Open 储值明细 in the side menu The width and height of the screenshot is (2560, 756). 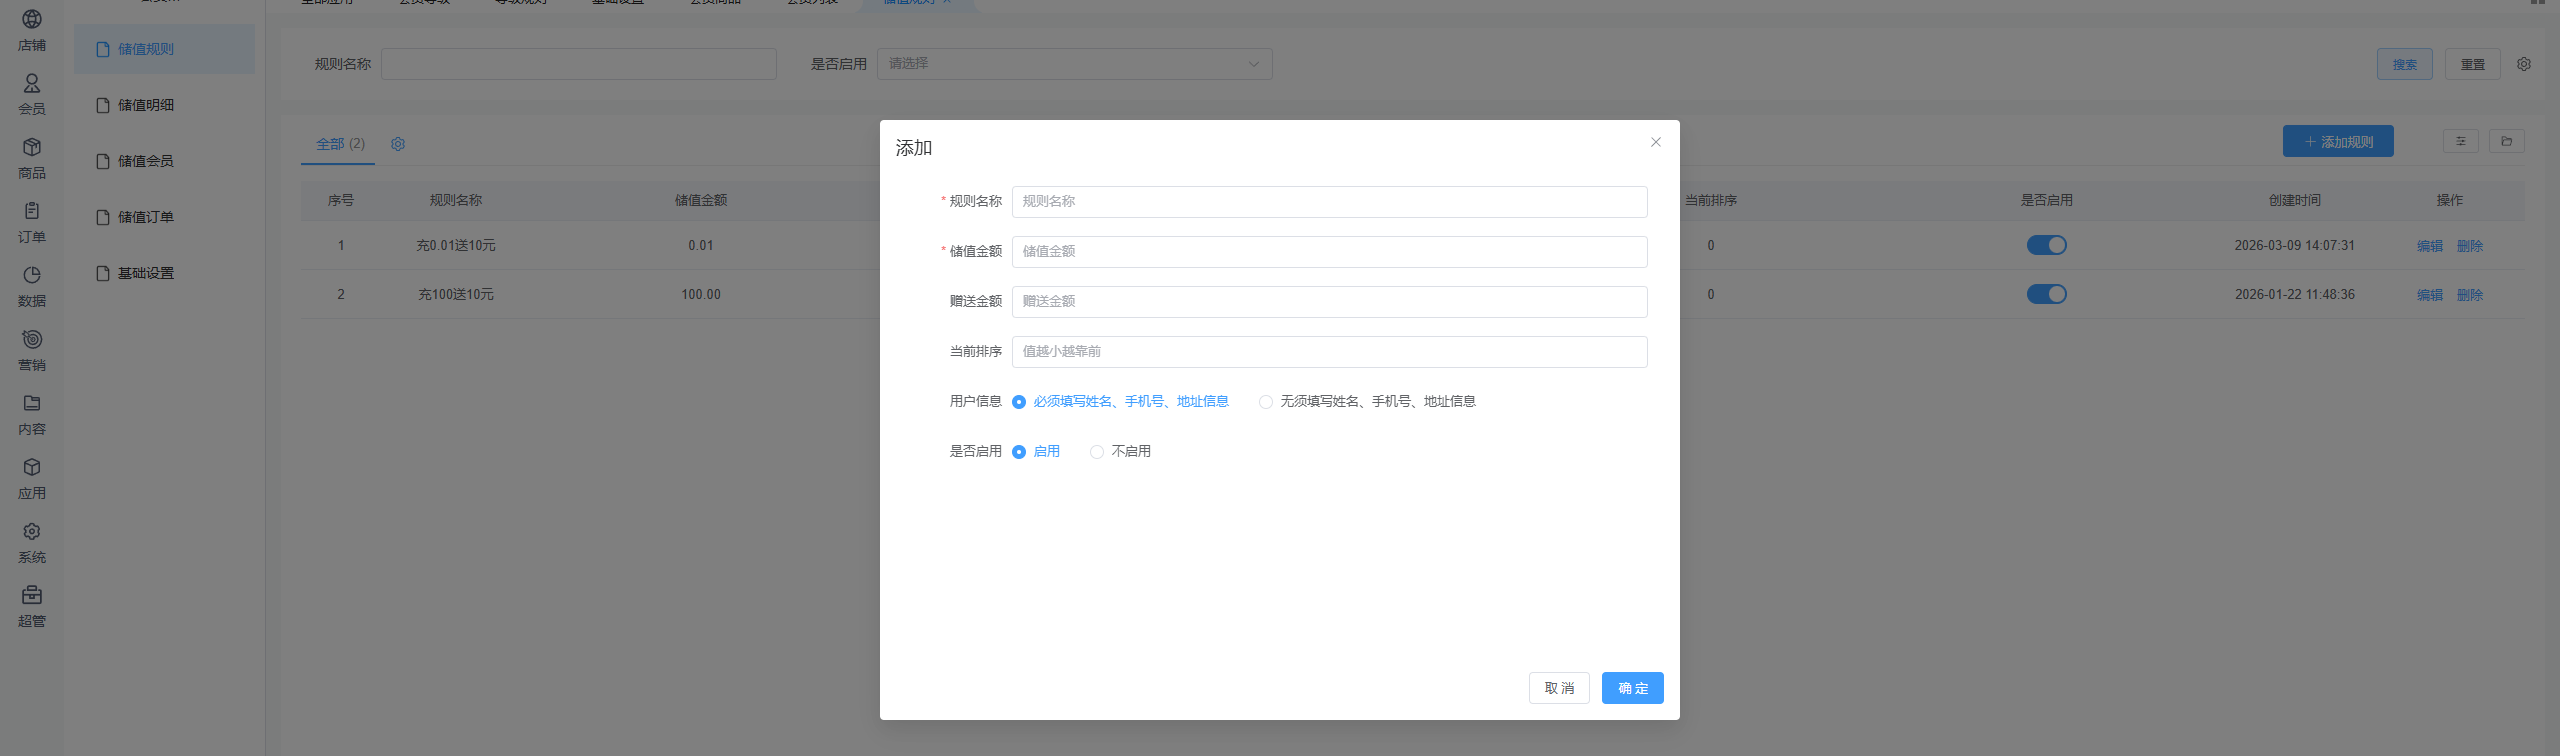coord(164,105)
